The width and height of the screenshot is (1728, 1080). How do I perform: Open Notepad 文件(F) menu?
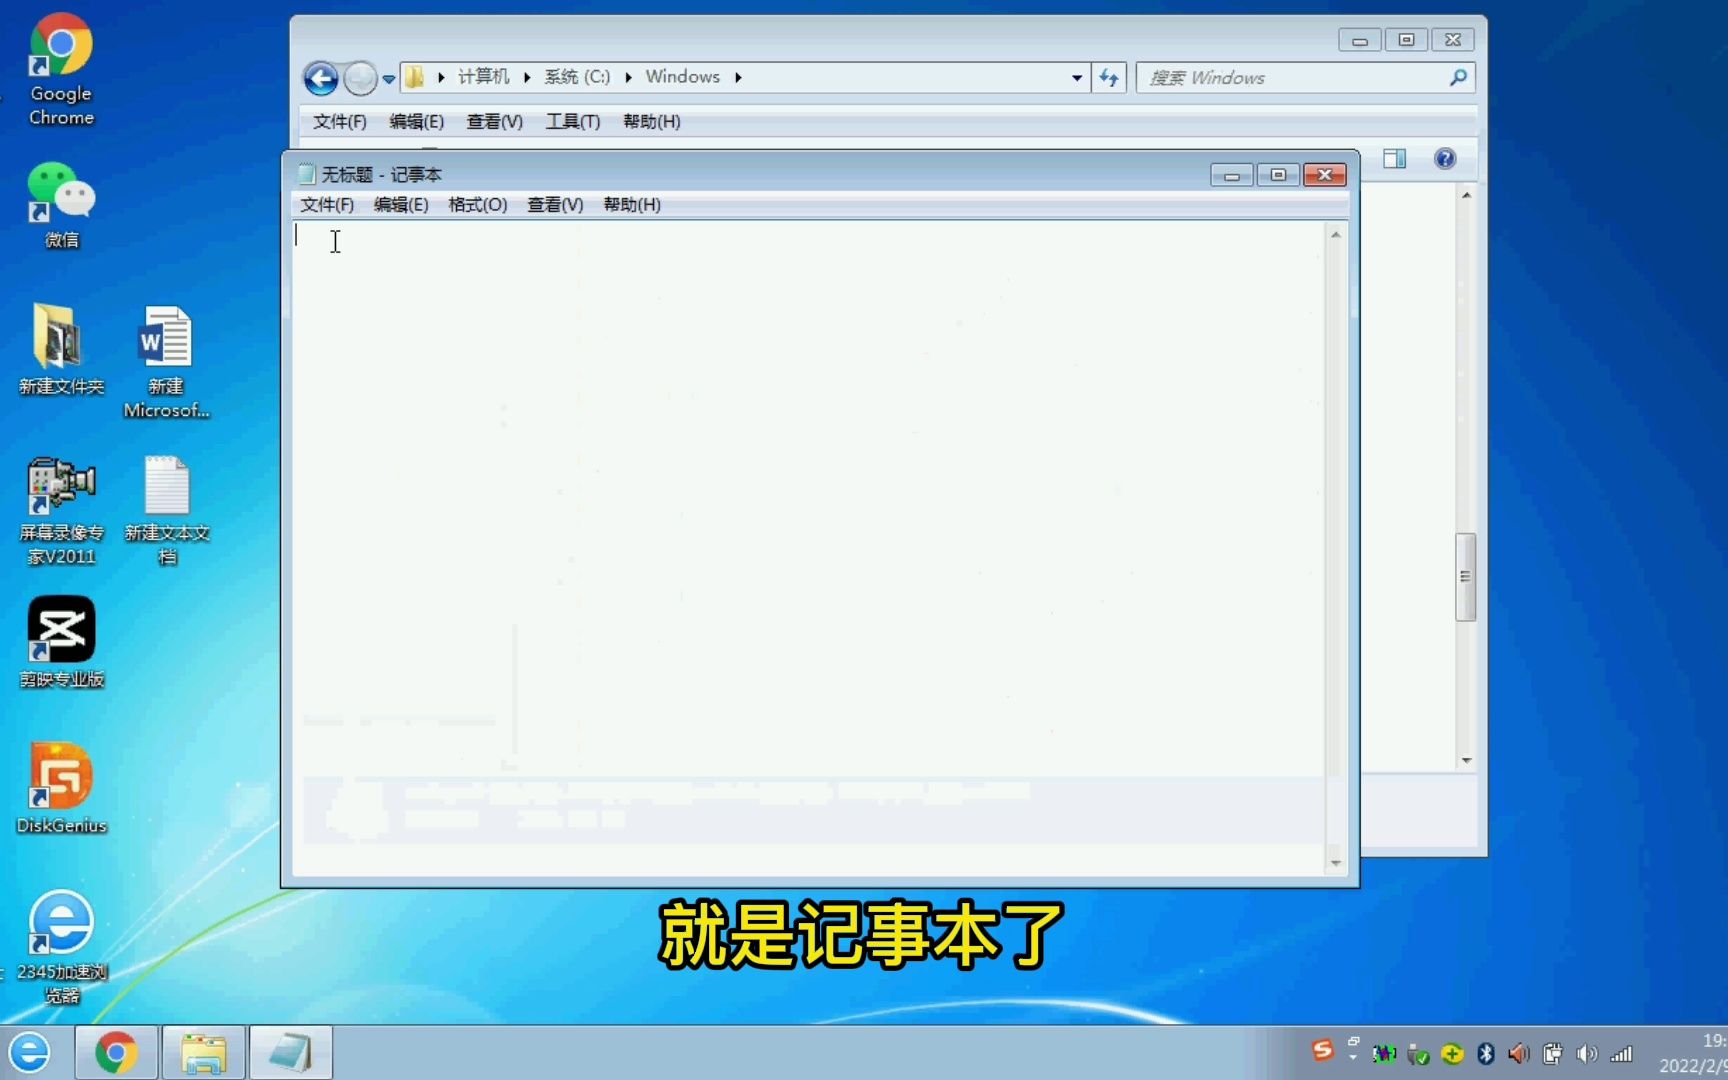point(327,204)
